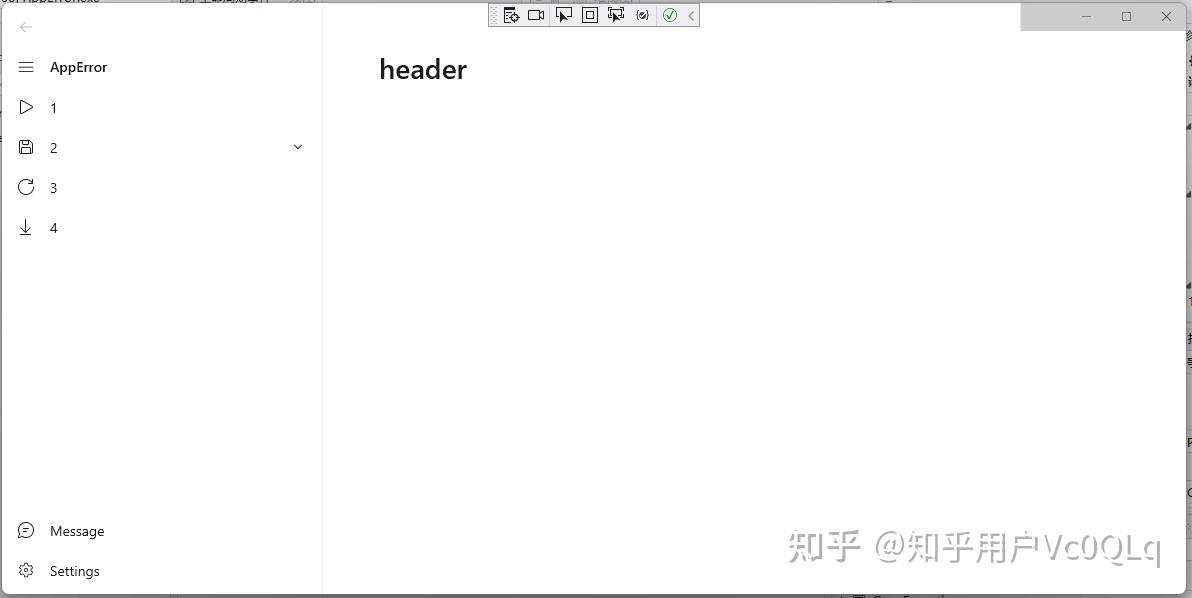Enable element selection in the debug toolbar
The image size is (1192, 598).
pyautogui.click(x=563, y=15)
